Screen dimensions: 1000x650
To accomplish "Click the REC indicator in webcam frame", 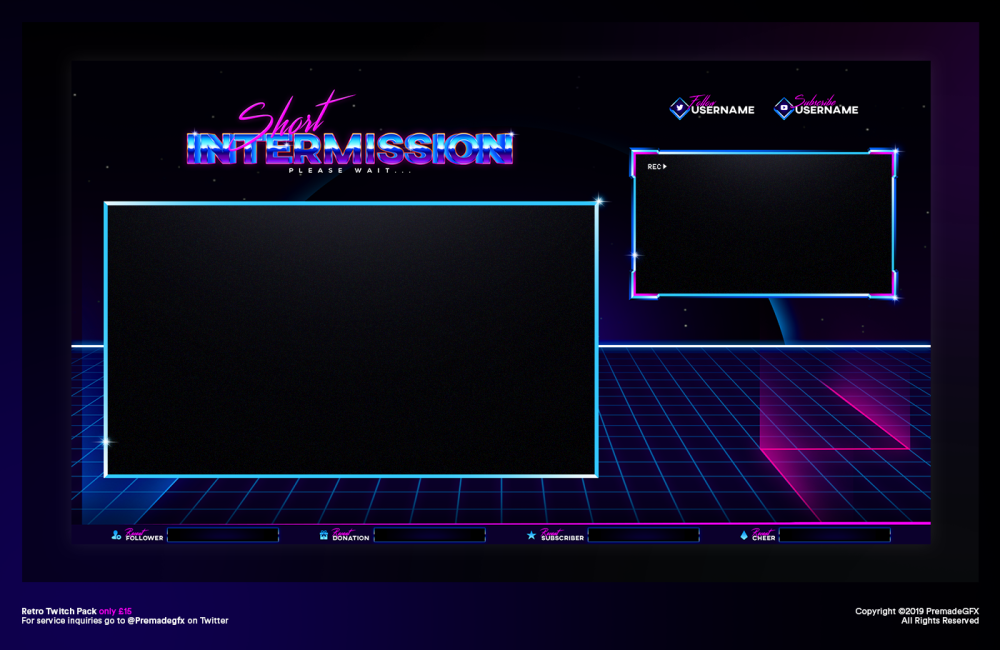I will click(656, 167).
